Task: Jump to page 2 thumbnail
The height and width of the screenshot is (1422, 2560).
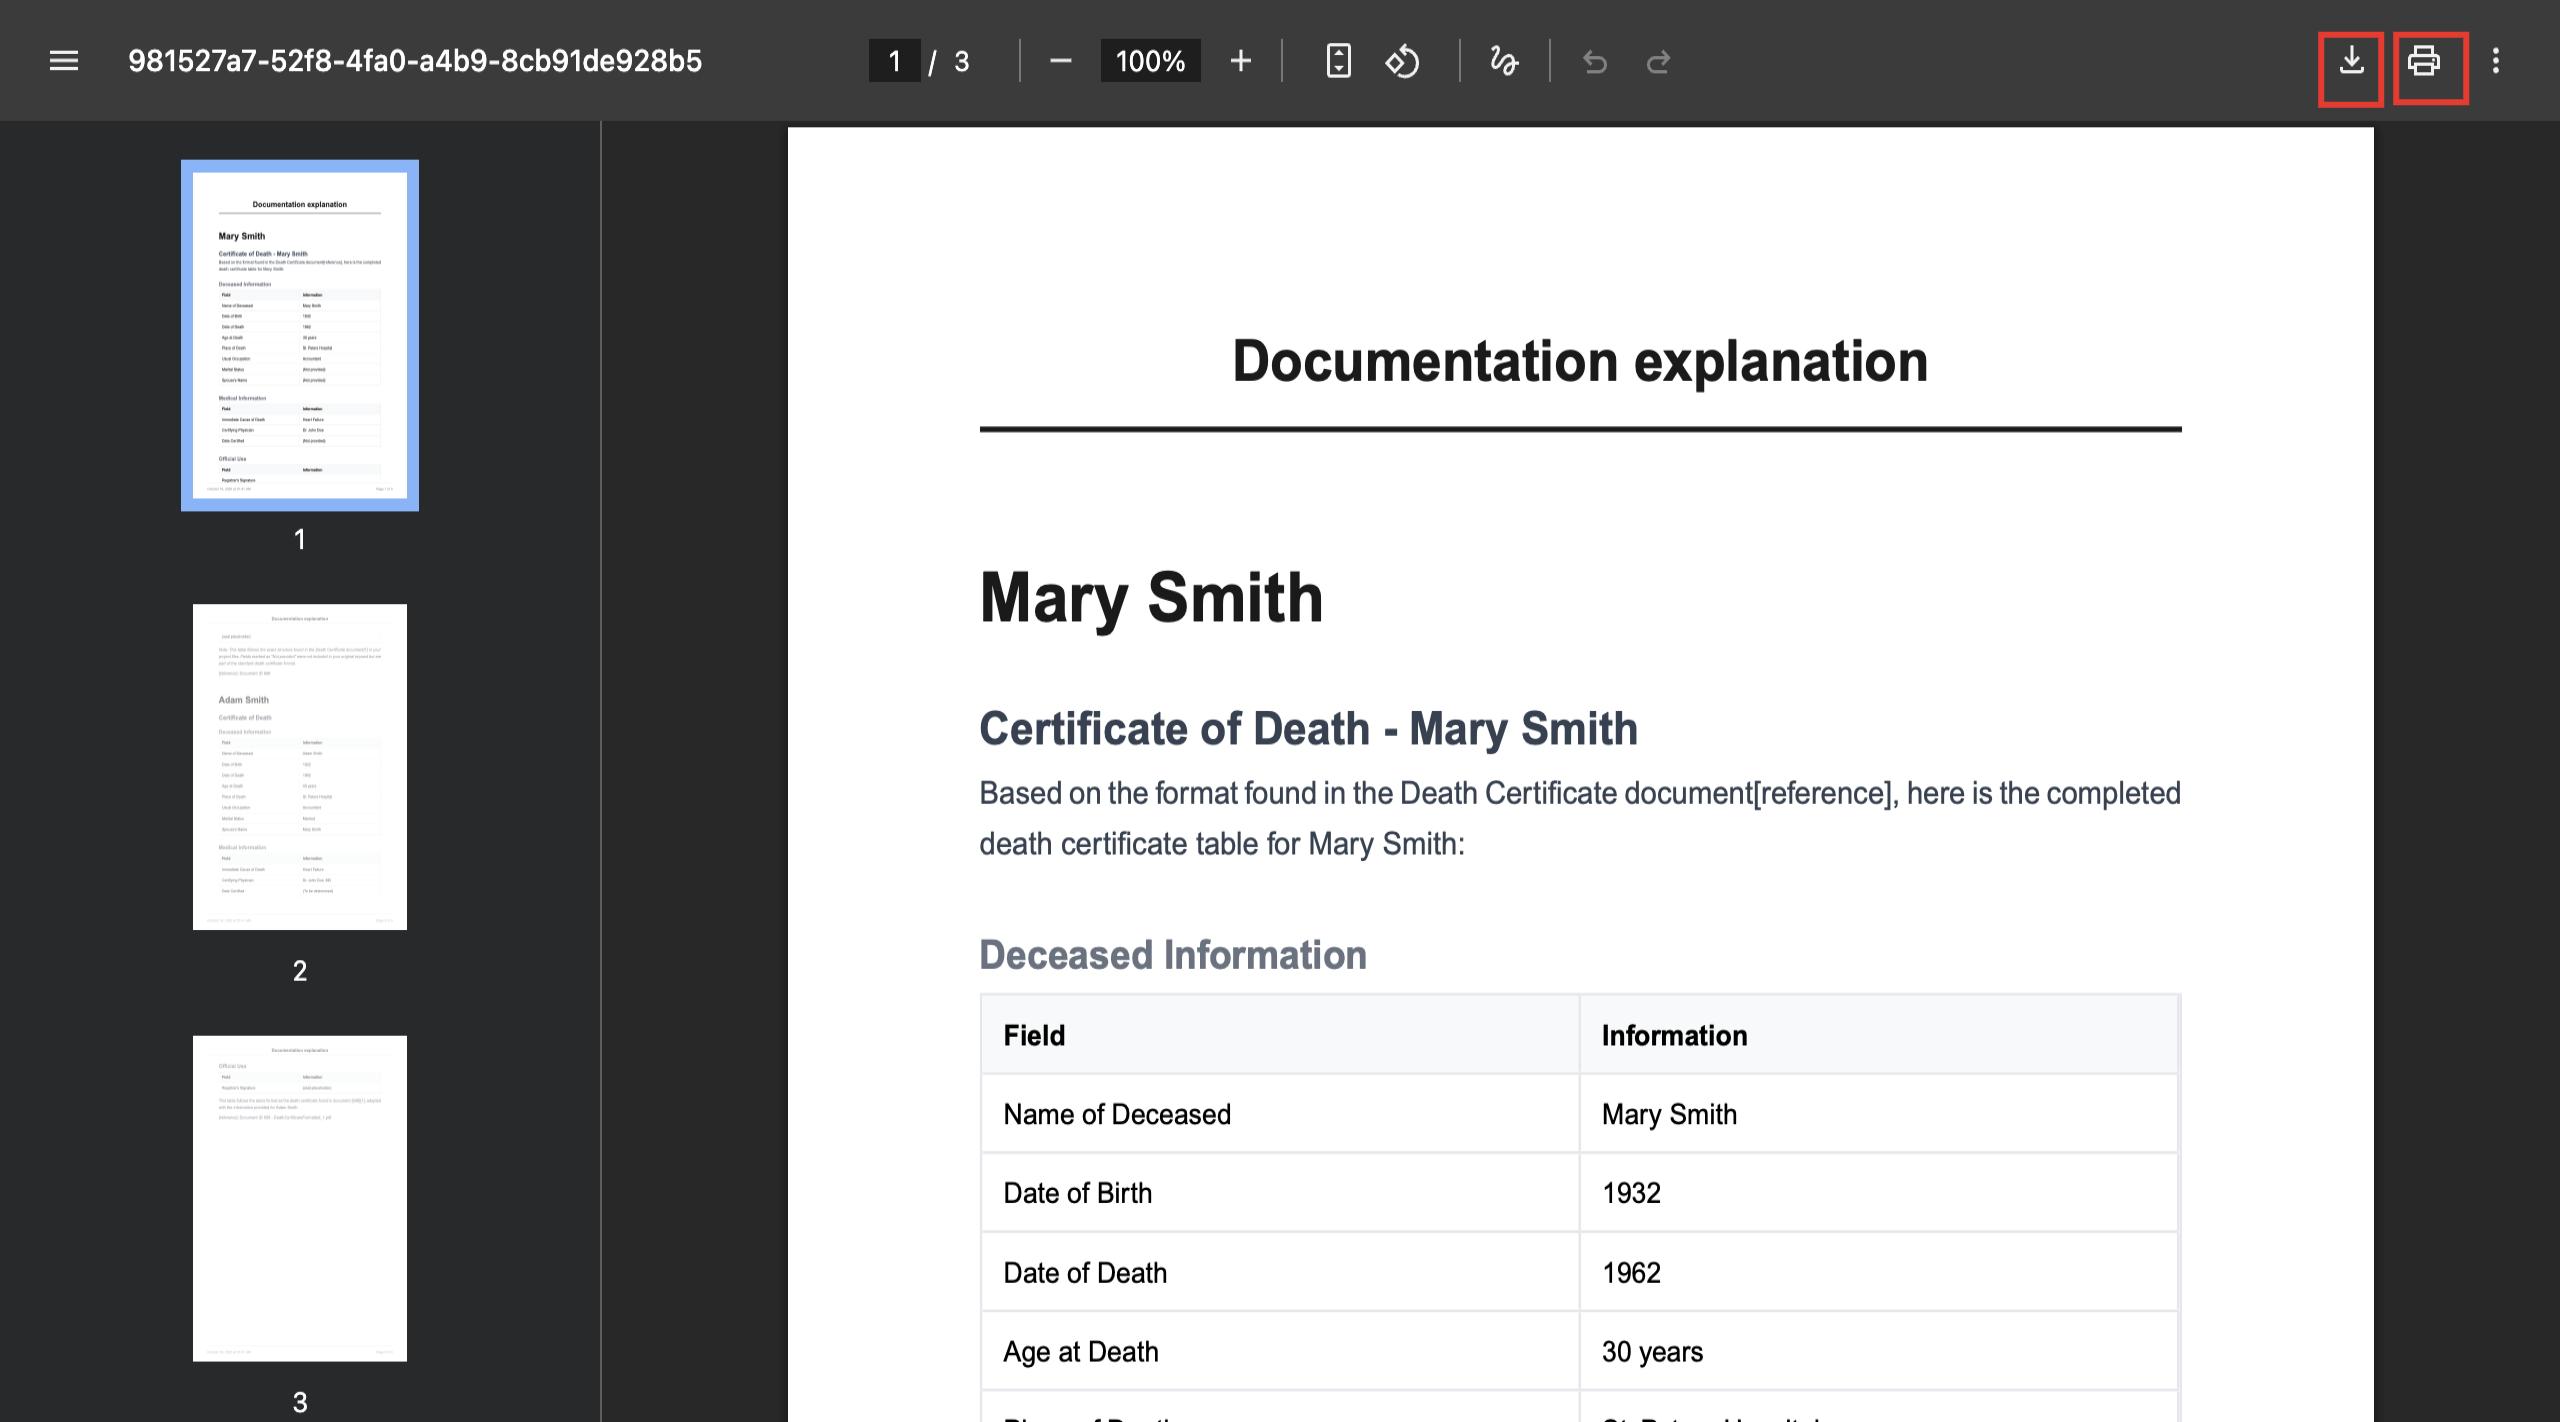Action: (300, 766)
